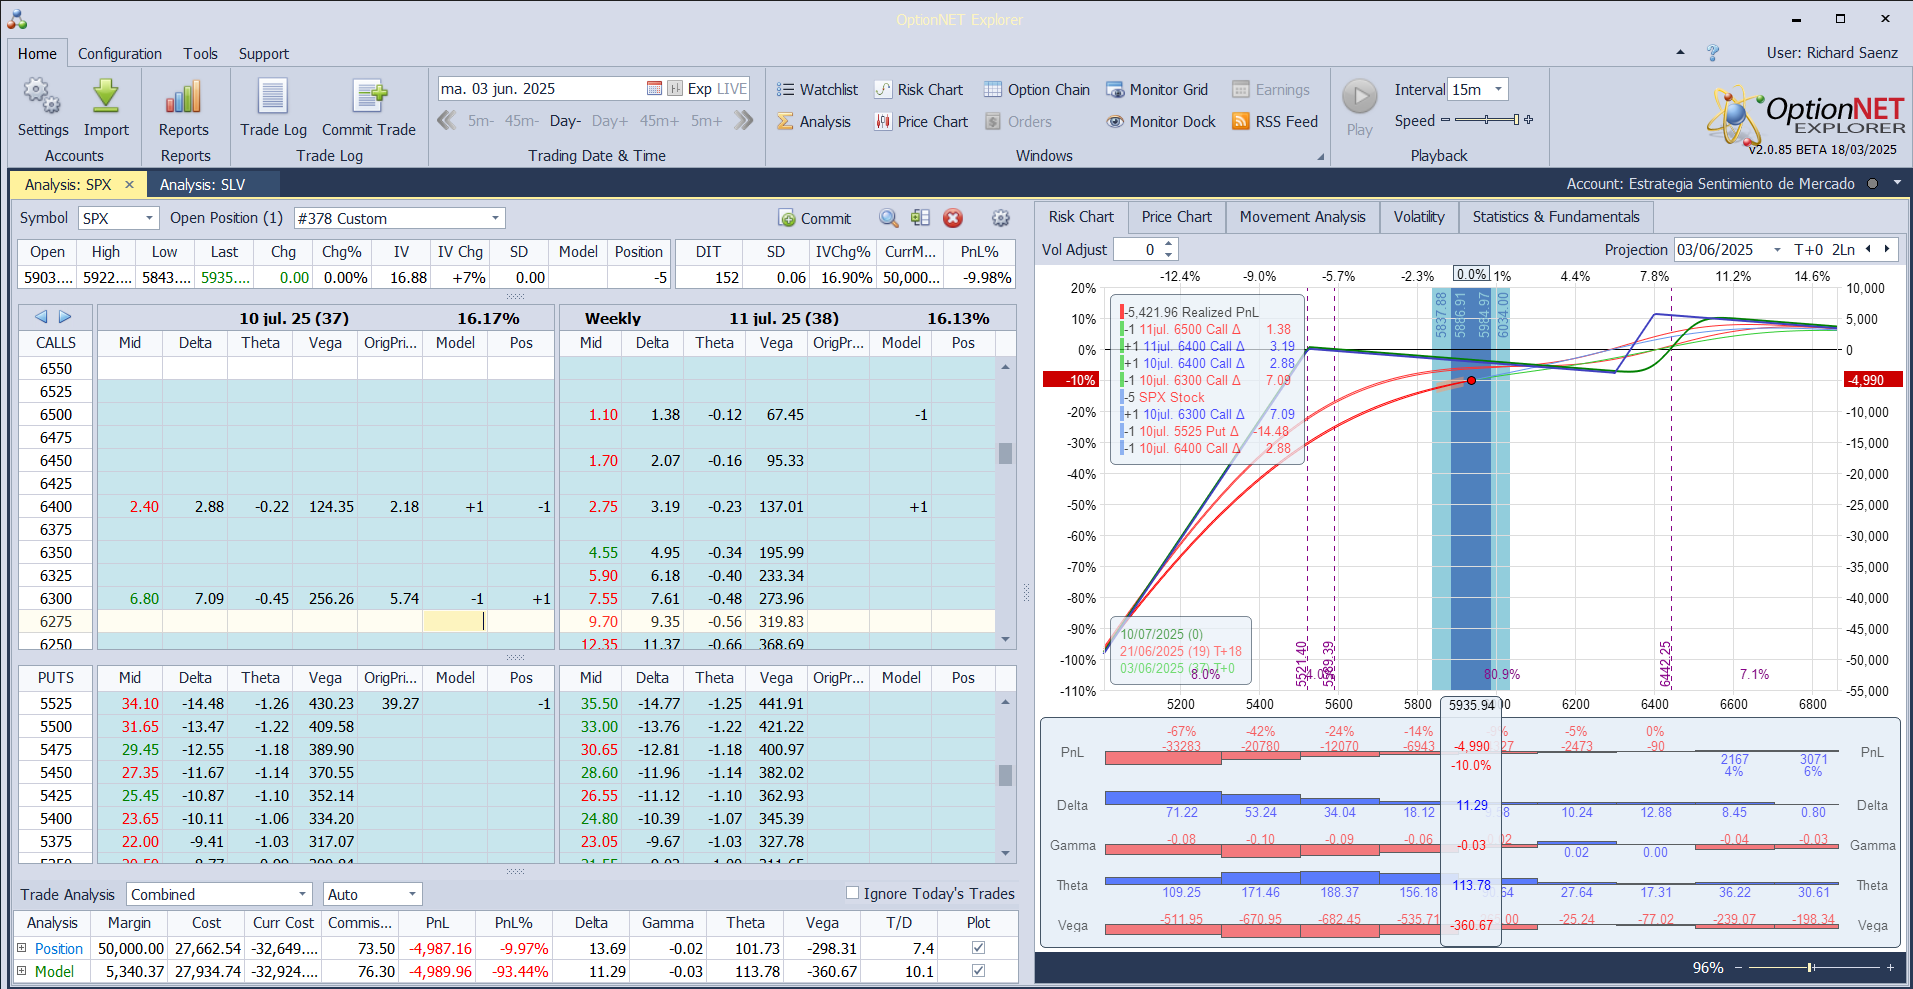Screen dimensions: 1913x989
Task: Open the Projection date dropdown
Action: pos(1776,249)
